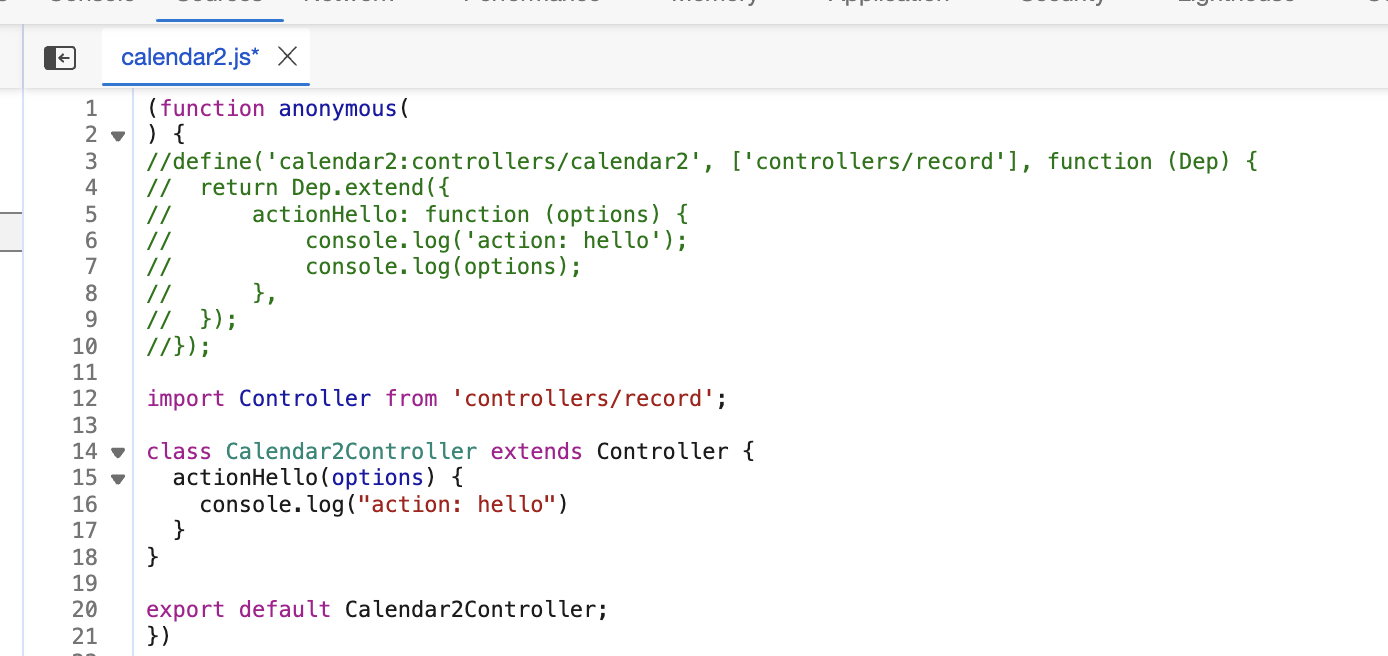Click line number 1 in the gutter
Screen dimensions: 1388x656
point(91,108)
